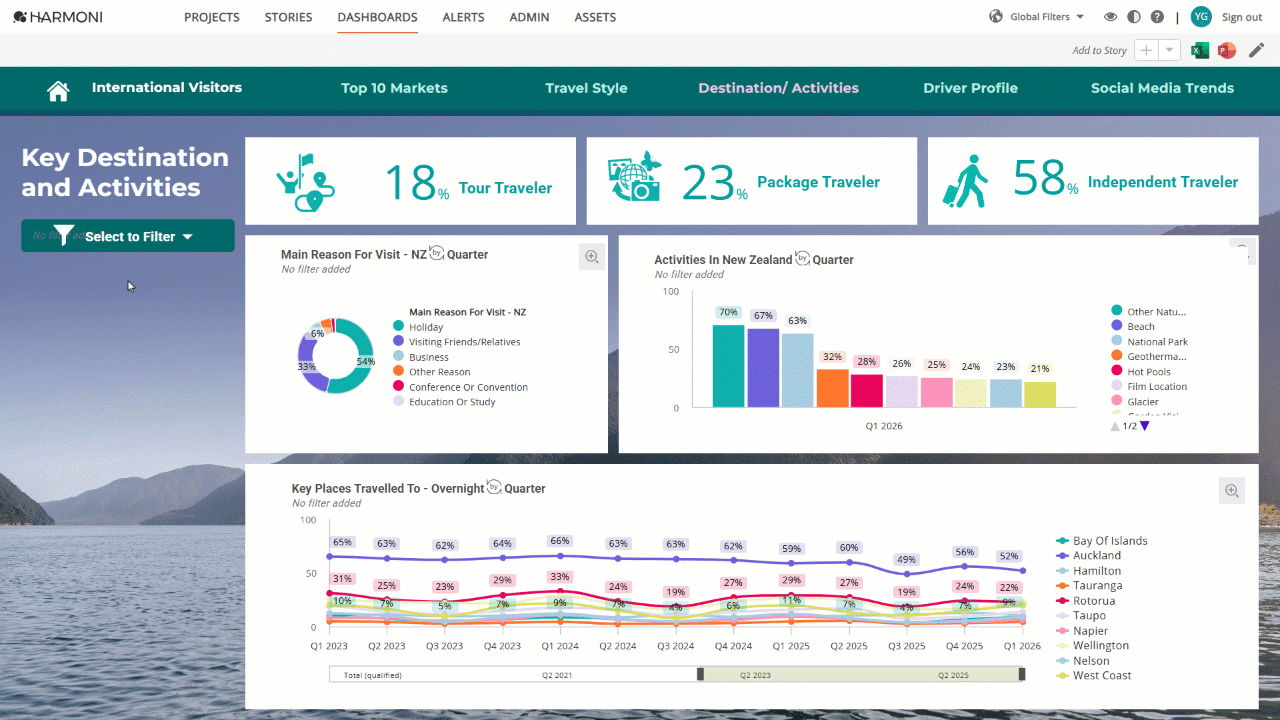Toggle the contrast mode icon

[x=1134, y=17]
